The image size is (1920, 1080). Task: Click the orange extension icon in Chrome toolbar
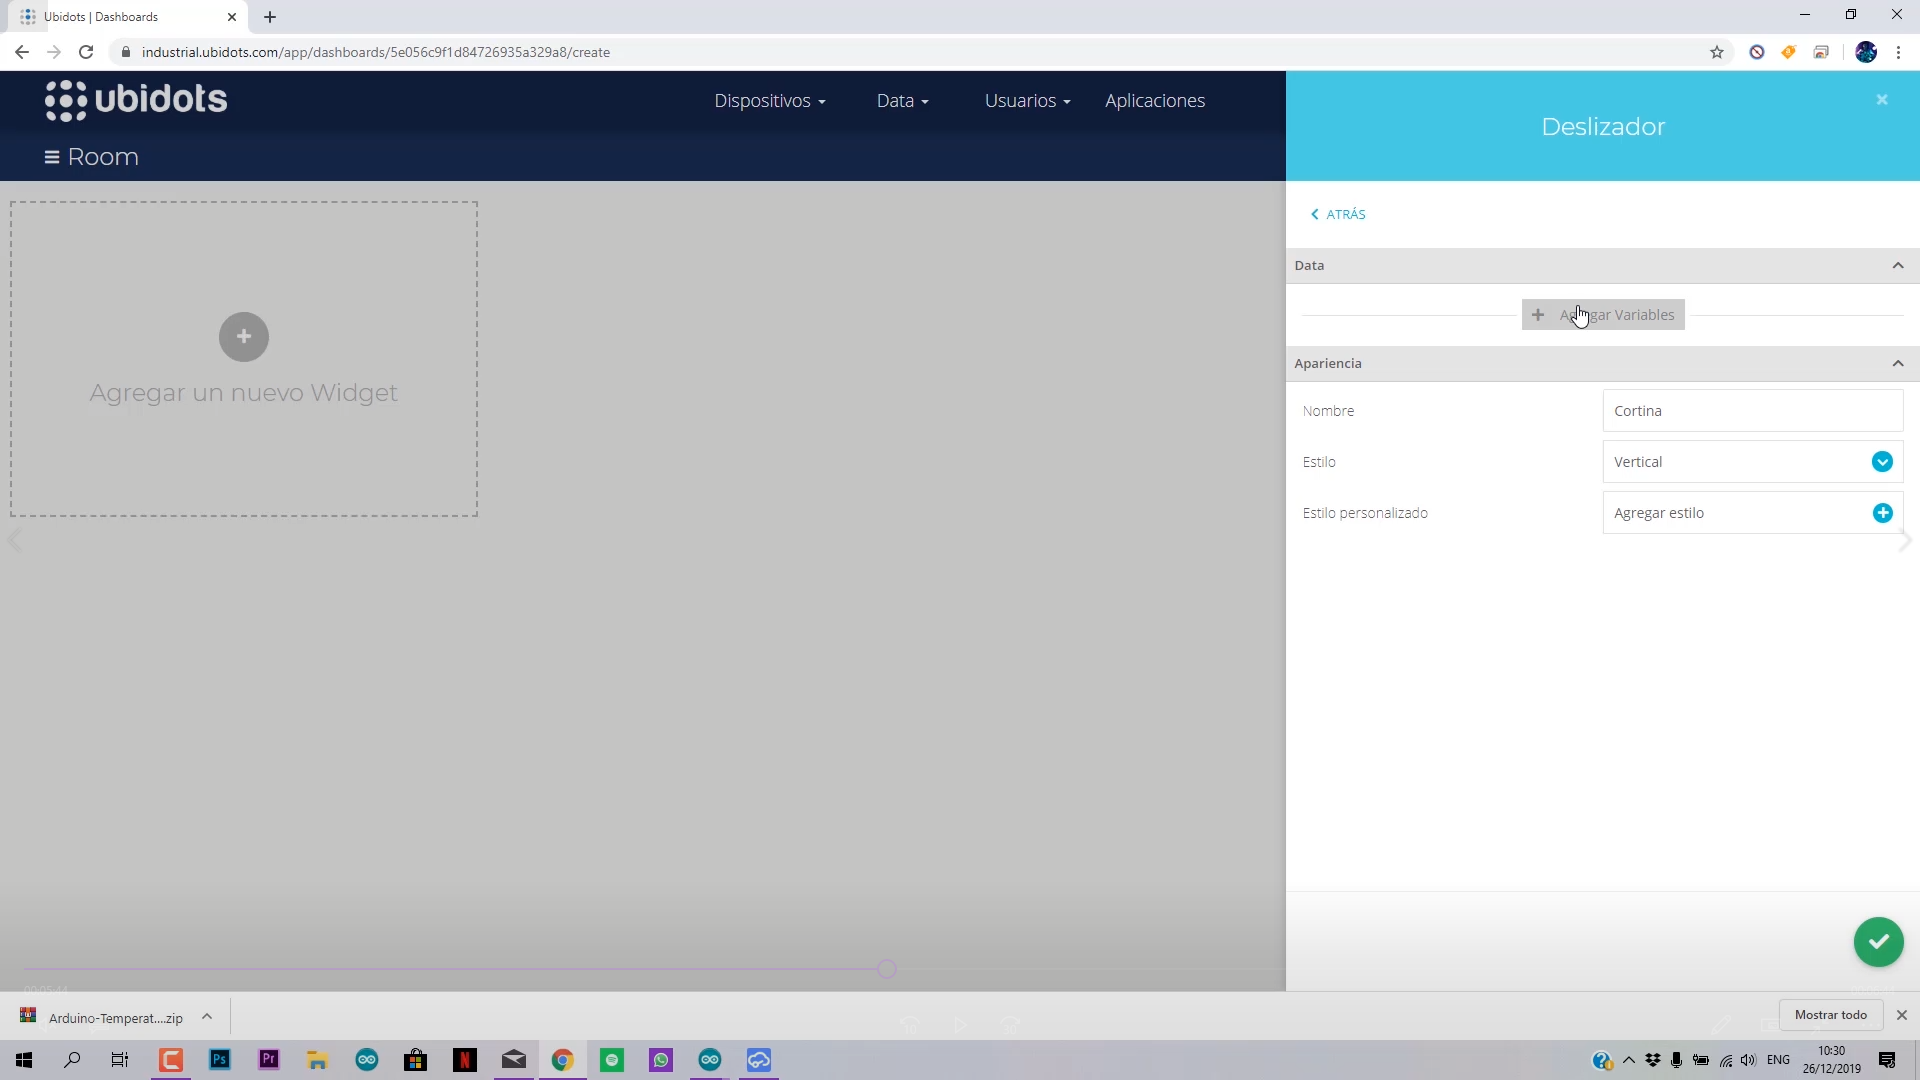coord(1788,52)
